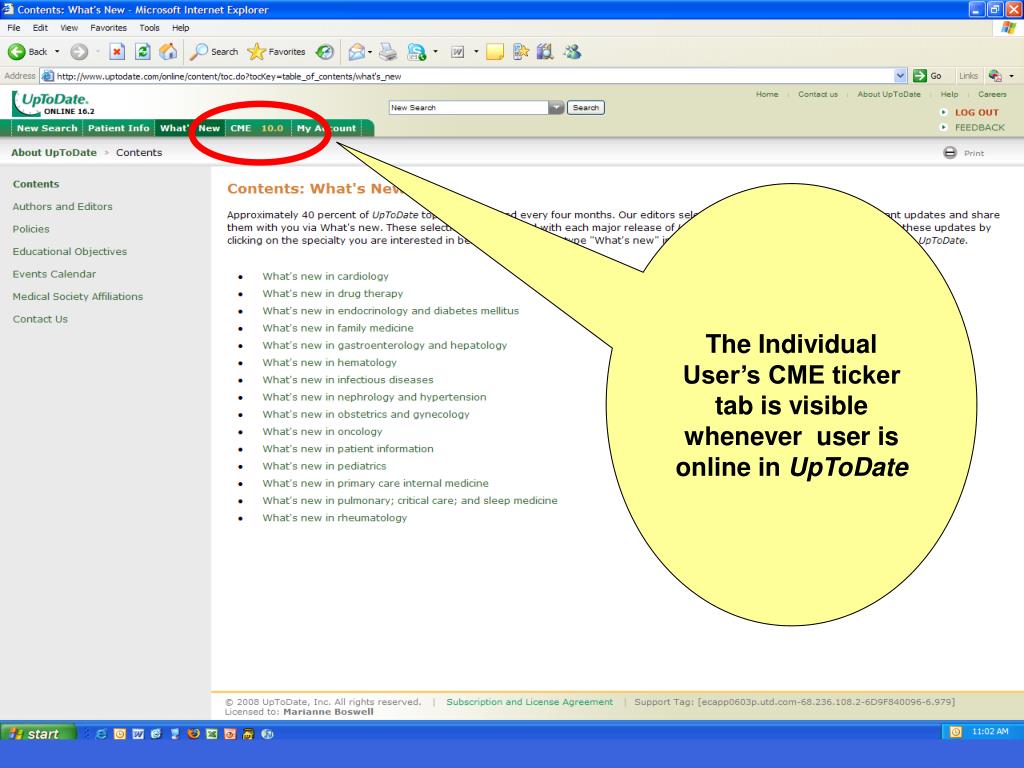
Task: Click the Forward arrow icon
Action: (x=79, y=52)
